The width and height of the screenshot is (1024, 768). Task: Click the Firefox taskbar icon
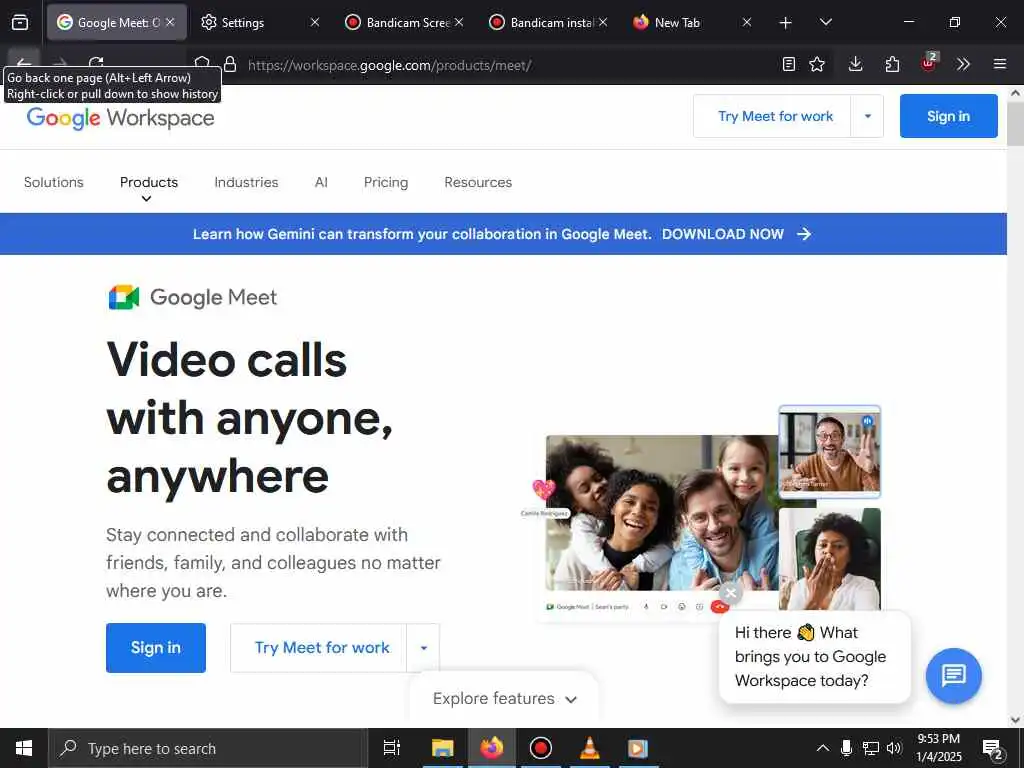492,748
